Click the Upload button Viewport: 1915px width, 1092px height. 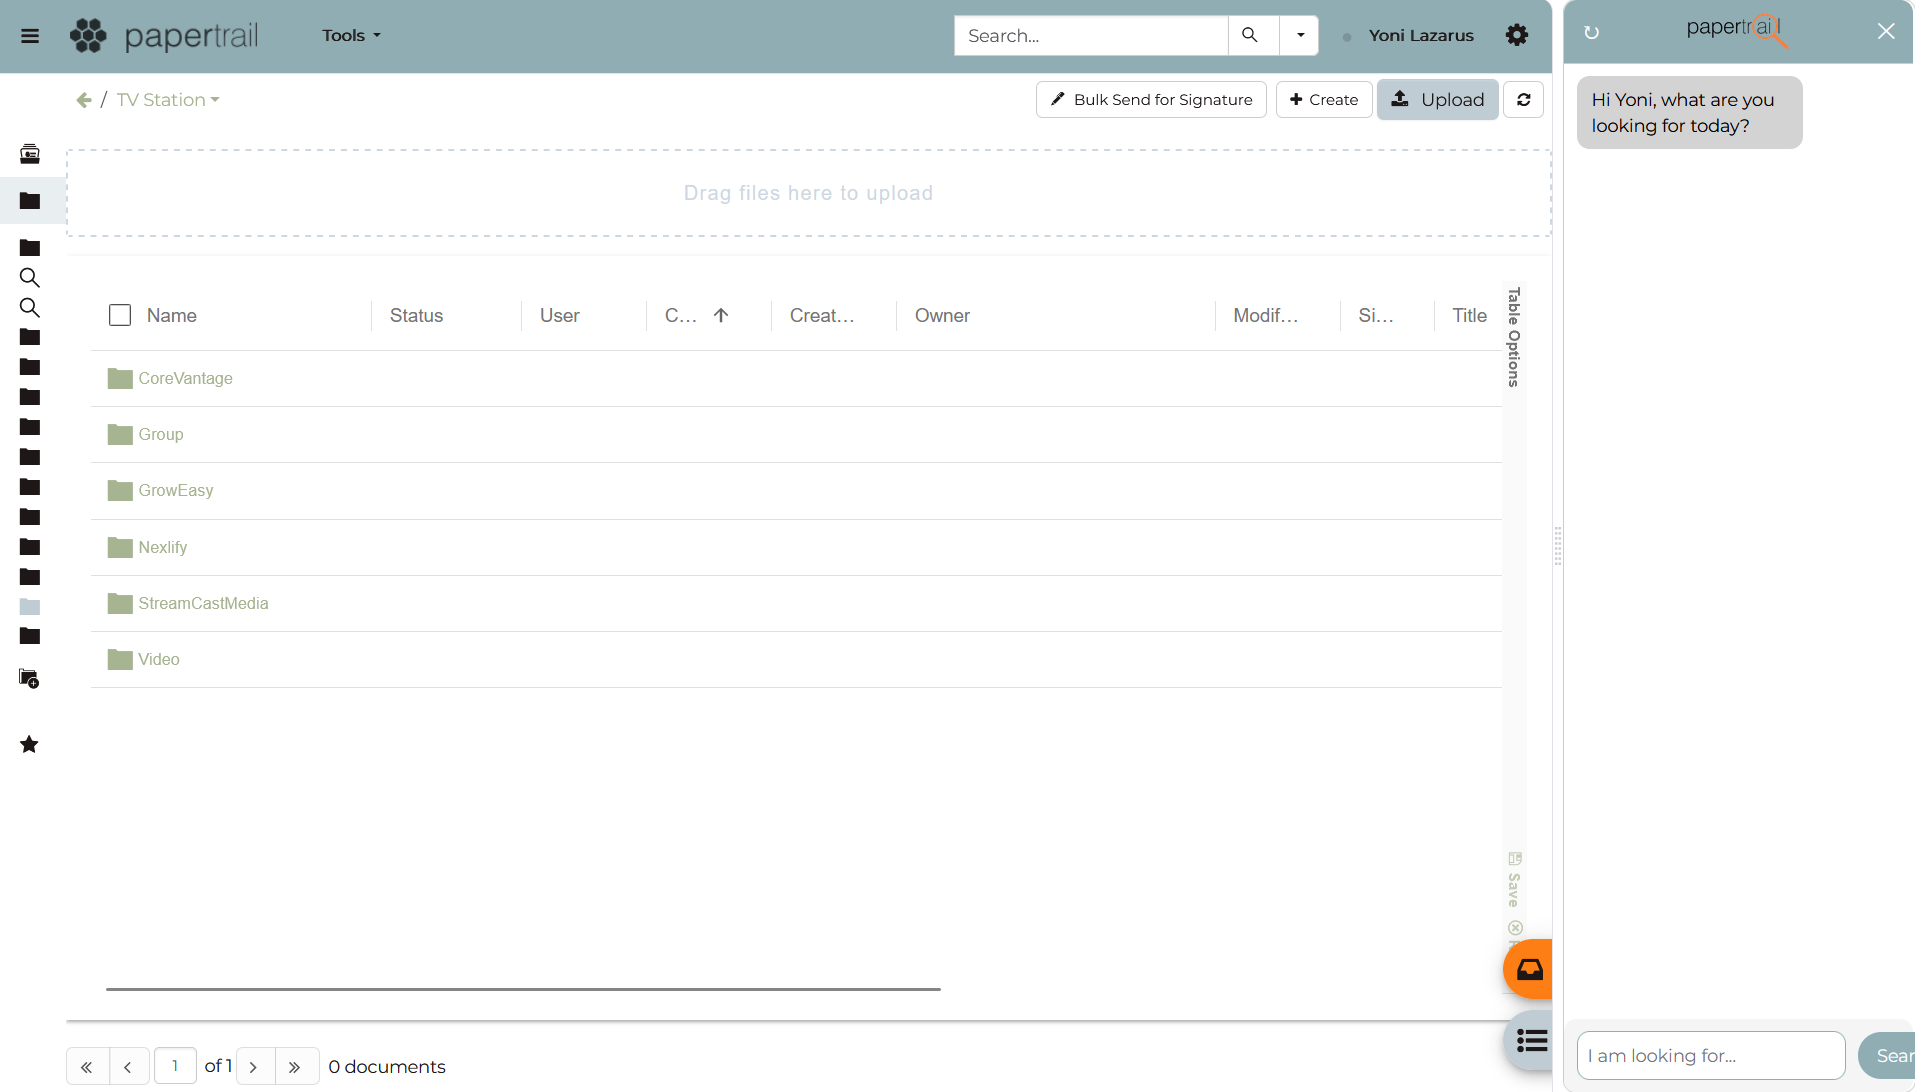pos(1438,100)
